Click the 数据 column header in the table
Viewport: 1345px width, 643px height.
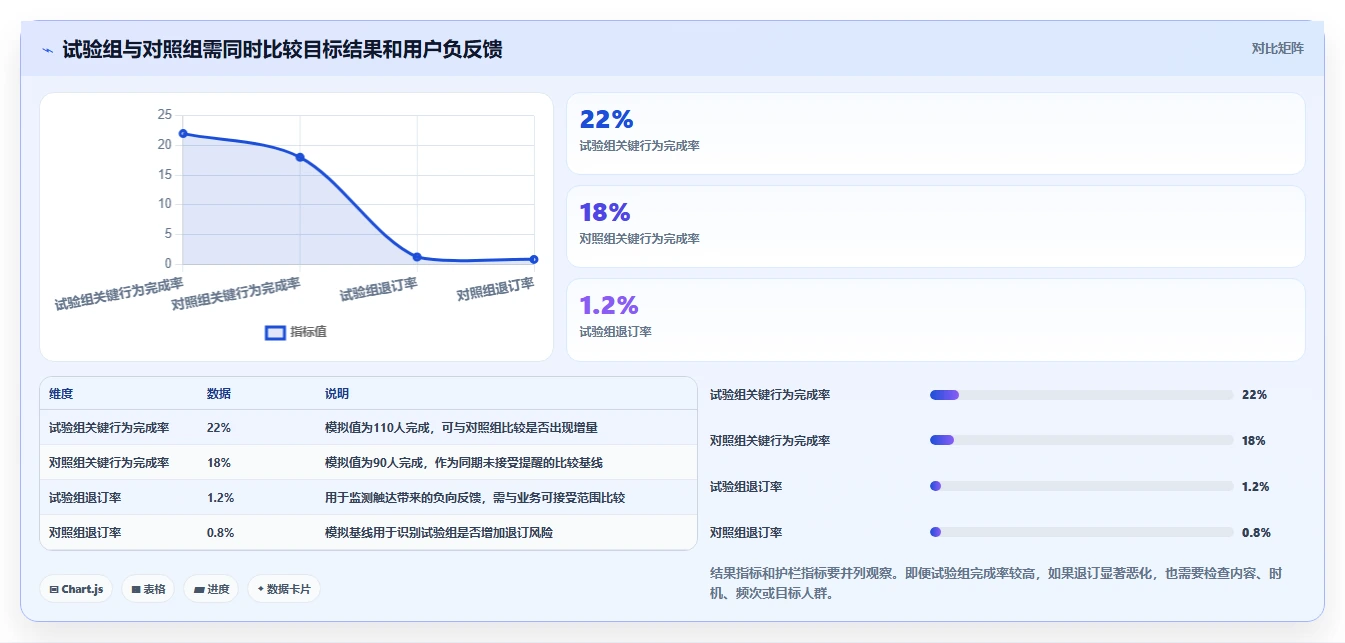click(x=219, y=394)
